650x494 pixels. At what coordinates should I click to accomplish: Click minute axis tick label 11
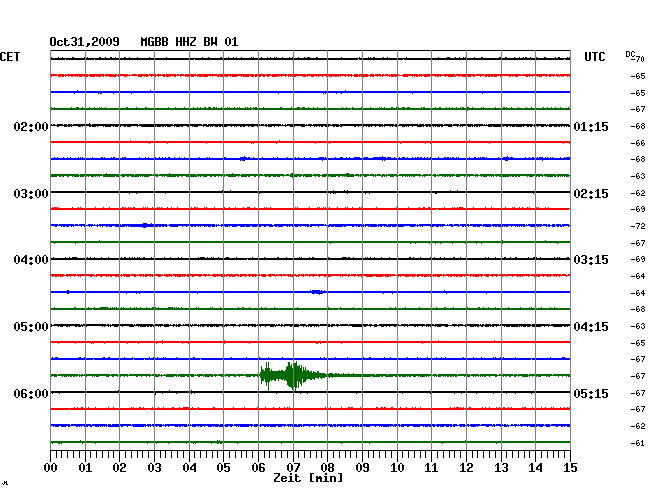(432, 467)
